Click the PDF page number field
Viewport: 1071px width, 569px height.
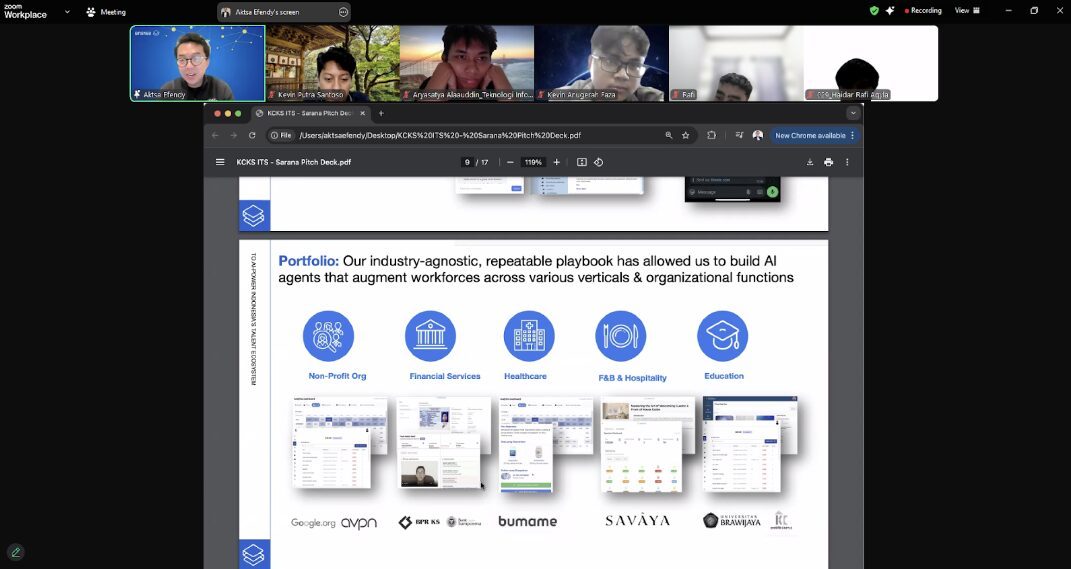click(467, 162)
